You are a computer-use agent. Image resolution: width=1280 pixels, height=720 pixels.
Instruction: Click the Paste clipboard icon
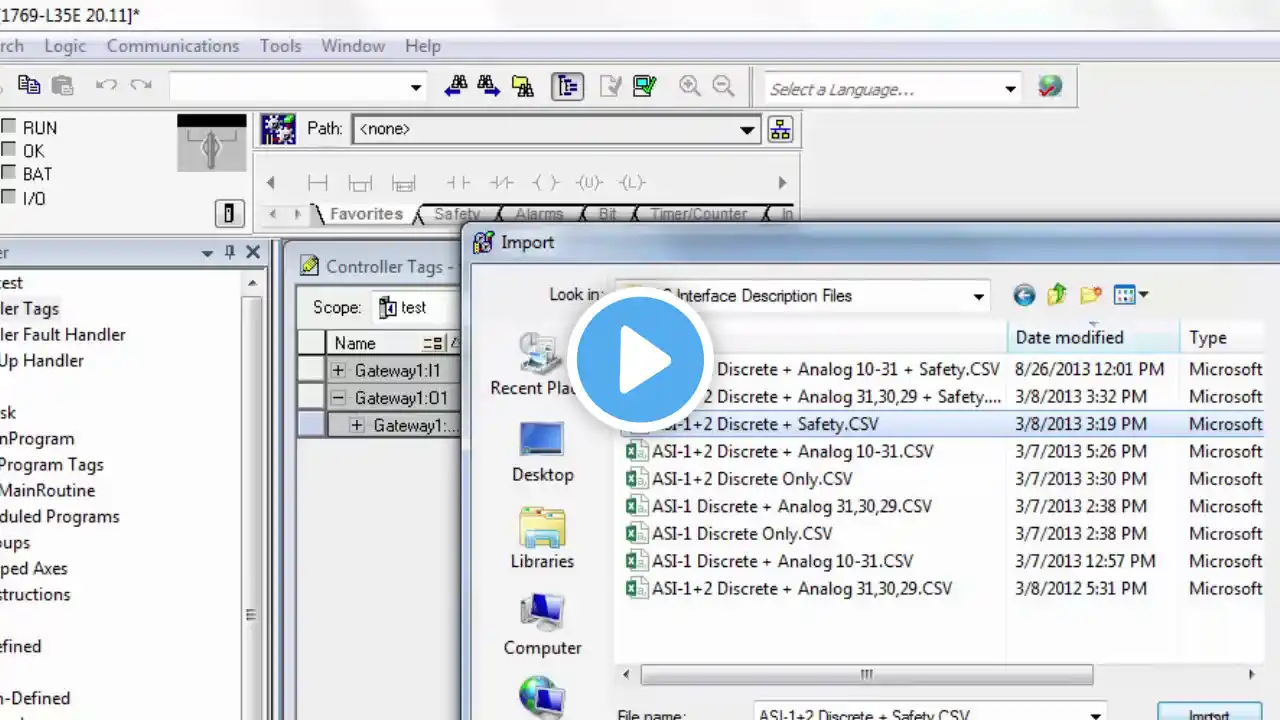[62, 86]
